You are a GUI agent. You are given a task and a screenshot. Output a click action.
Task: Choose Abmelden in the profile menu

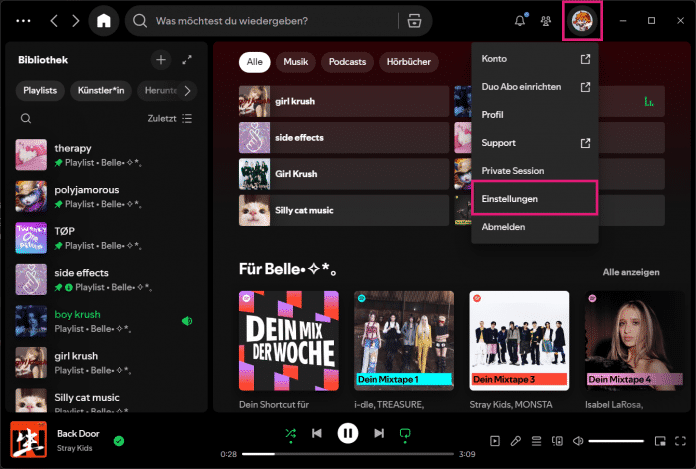coord(503,227)
